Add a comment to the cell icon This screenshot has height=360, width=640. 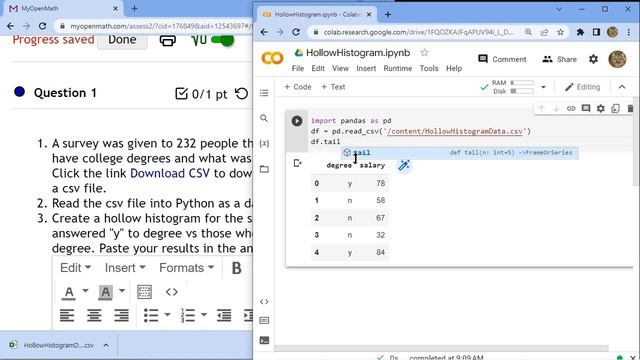586,108
